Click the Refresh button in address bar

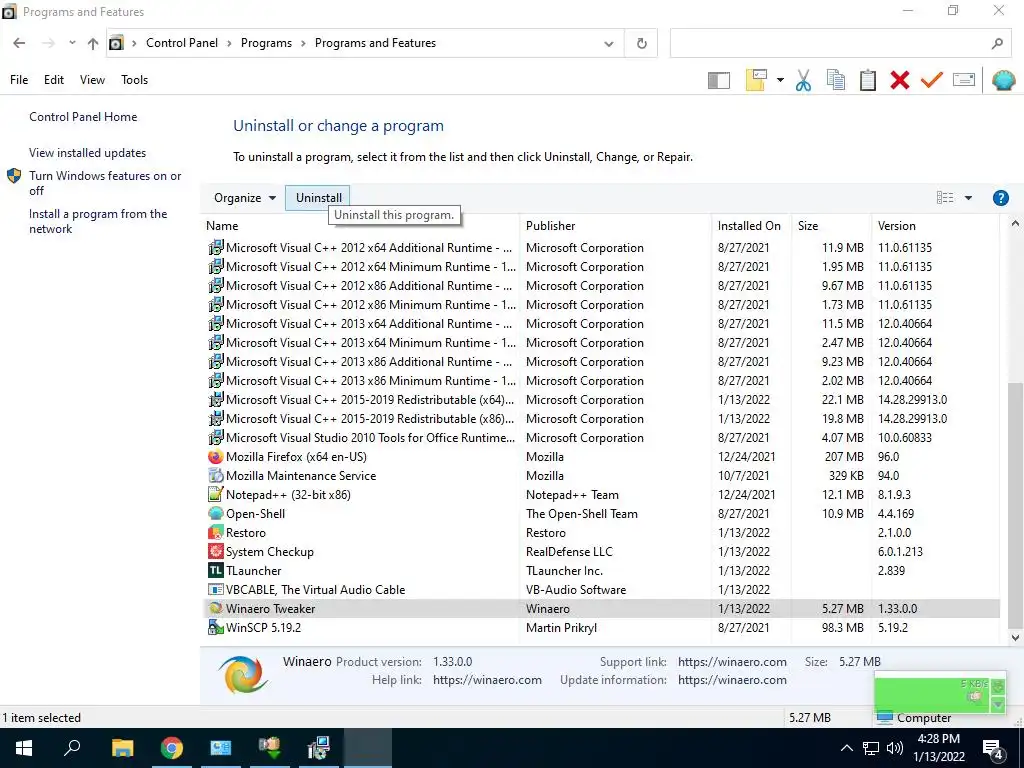(x=641, y=43)
